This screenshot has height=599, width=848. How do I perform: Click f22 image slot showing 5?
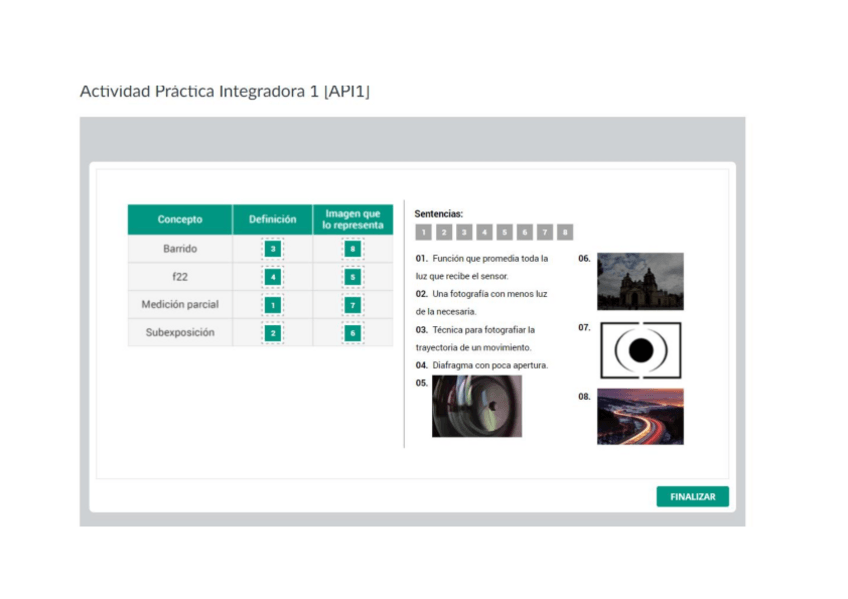[x=353, y=277]
